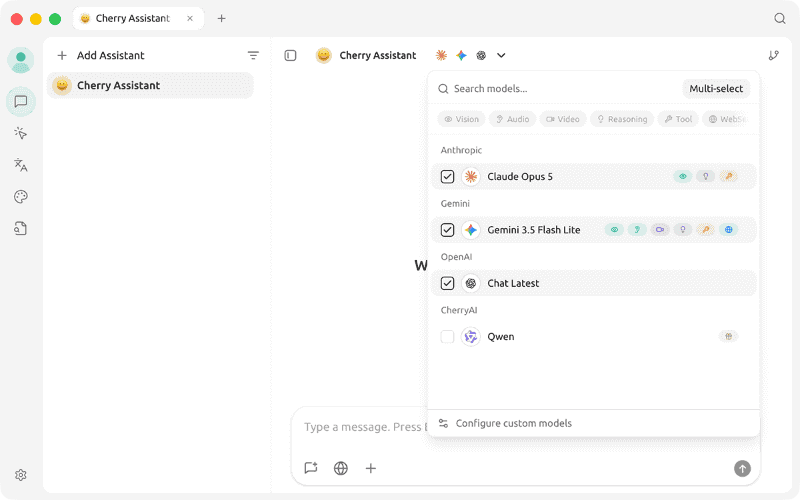The width and height of the screenshot is (800, 500).
Task: Open the user avatar profile in the sidebar
Action: coord(20,60)
